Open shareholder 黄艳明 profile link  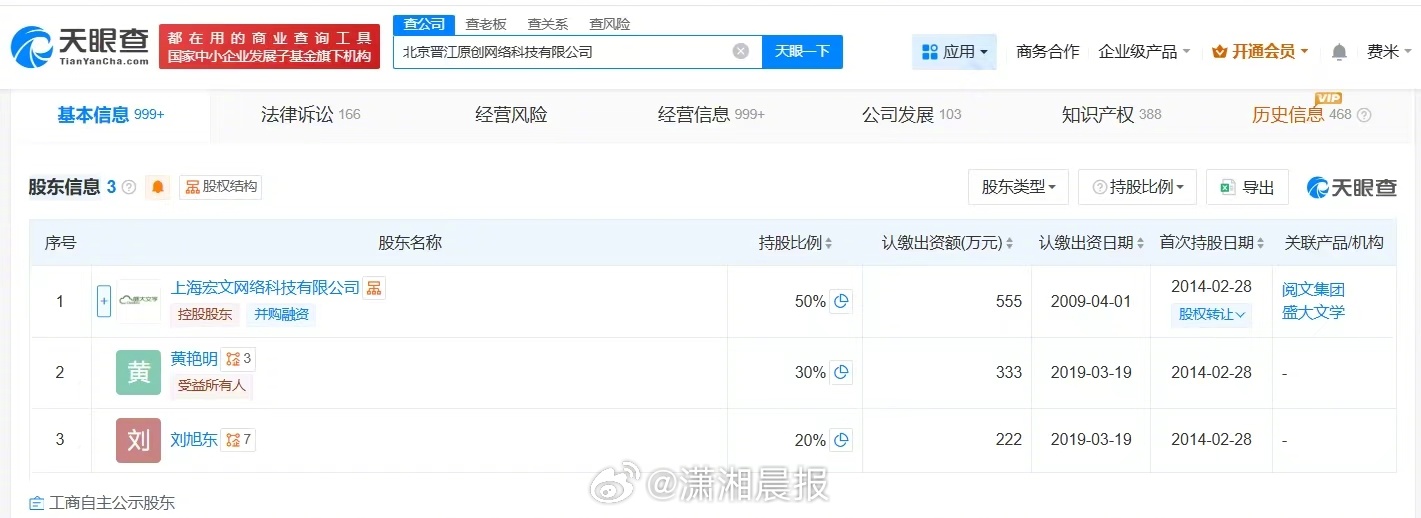[x=194, y=359]
